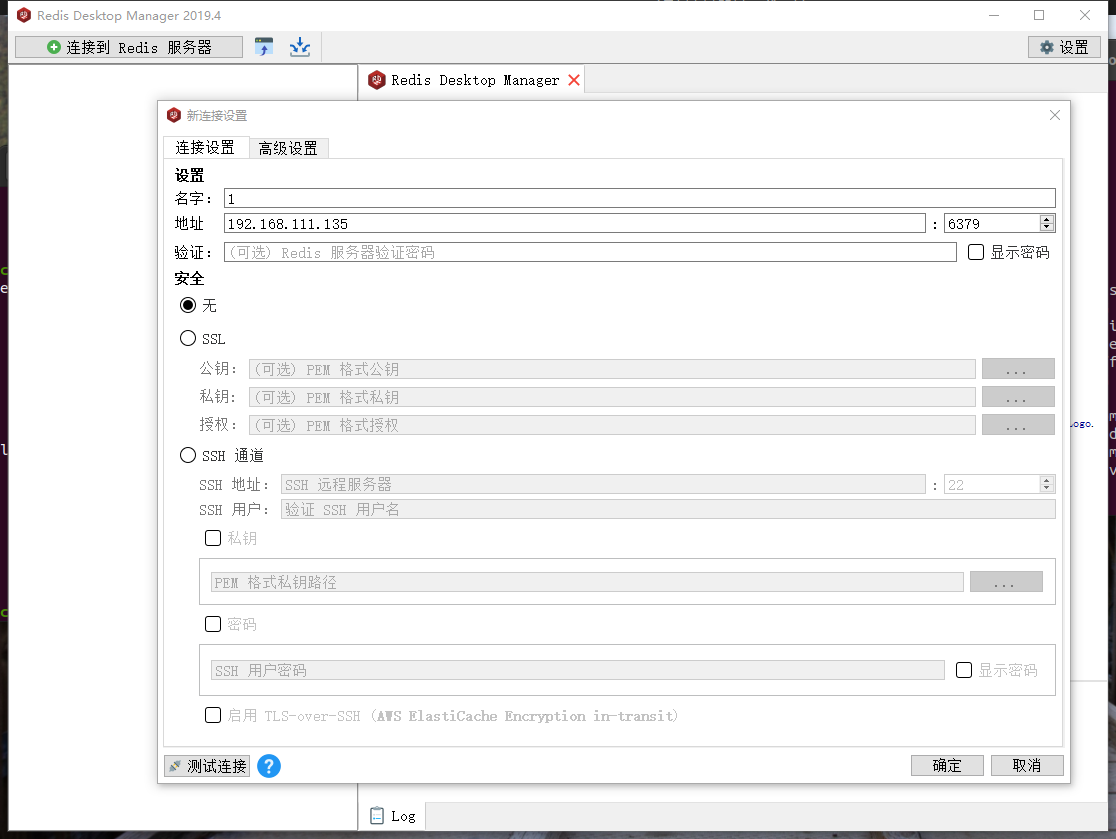Decrease the SSH port 22 with down arrow
This screenshot has width=1116, height=839.
(1046, 488)
